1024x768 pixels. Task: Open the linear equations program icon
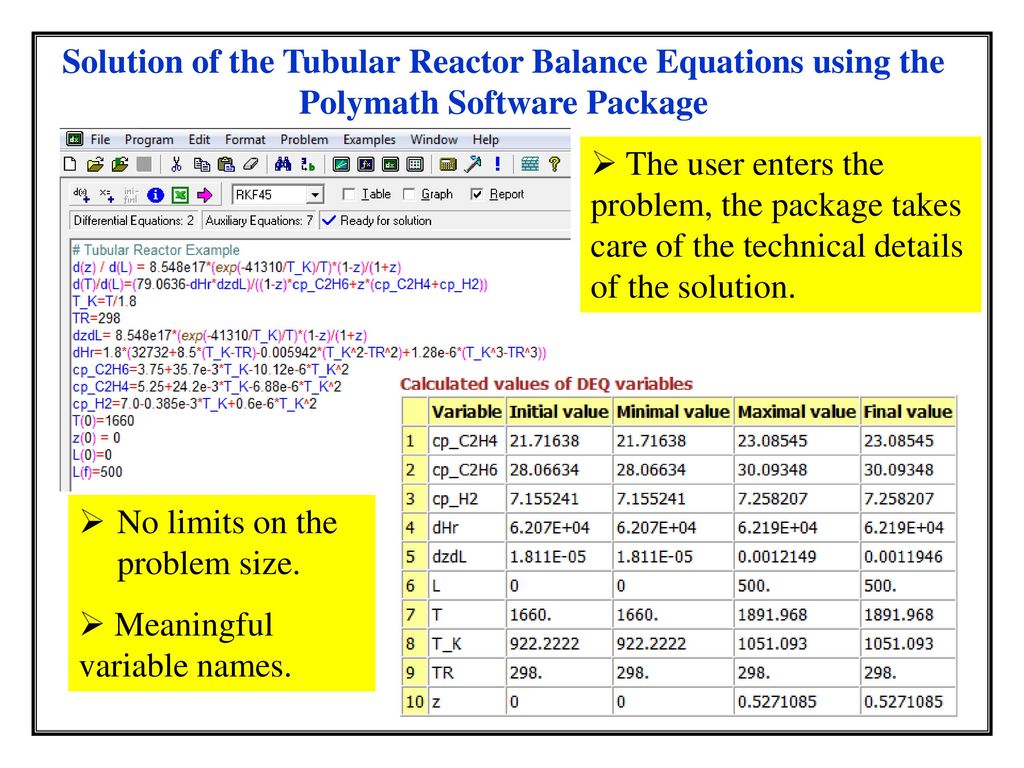click(x=341, y=165)
